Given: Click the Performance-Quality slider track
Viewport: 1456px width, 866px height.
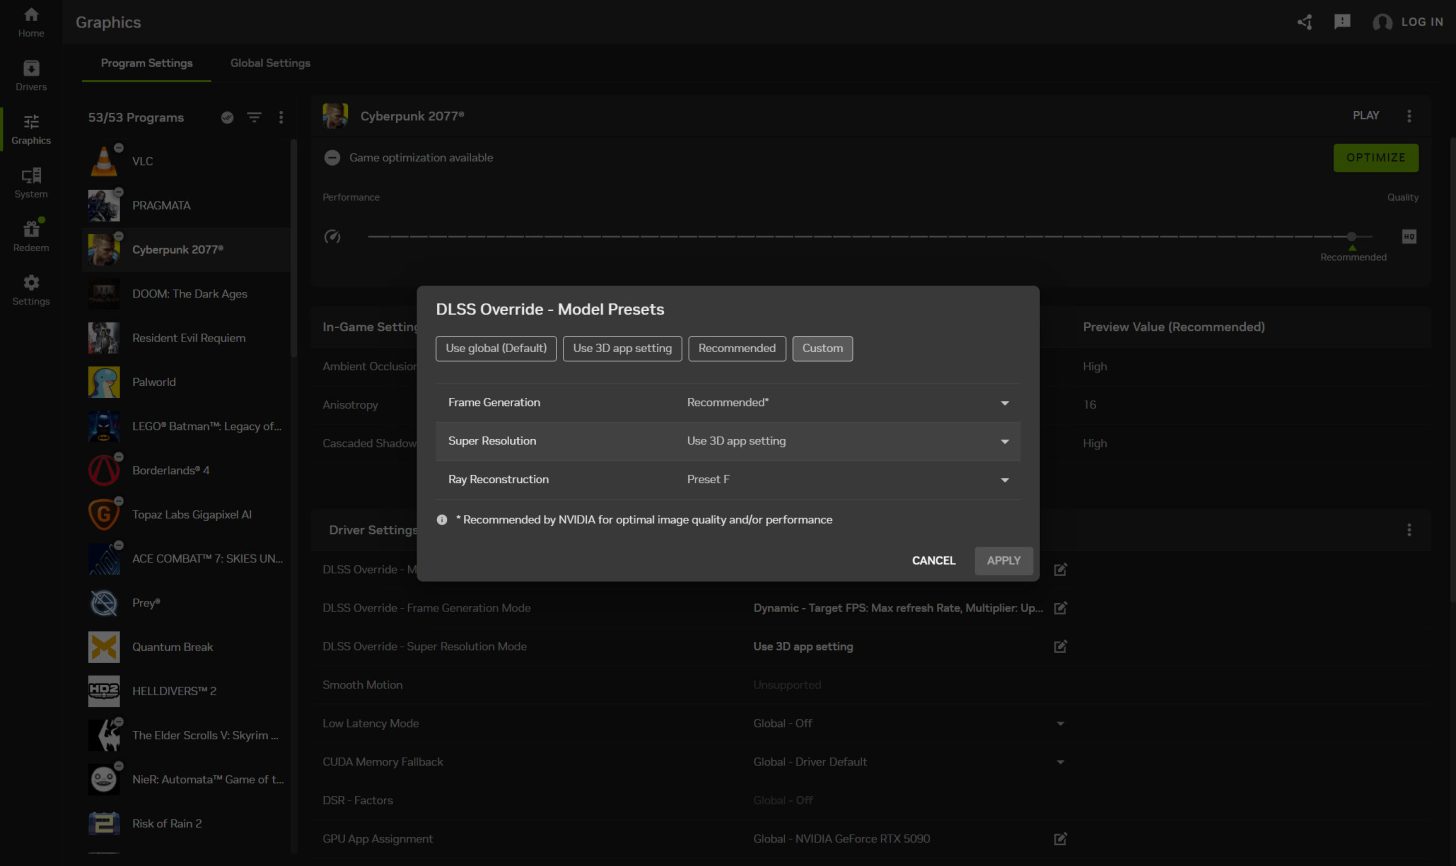Looking at the screenshot, I should (x=870, y=237).
